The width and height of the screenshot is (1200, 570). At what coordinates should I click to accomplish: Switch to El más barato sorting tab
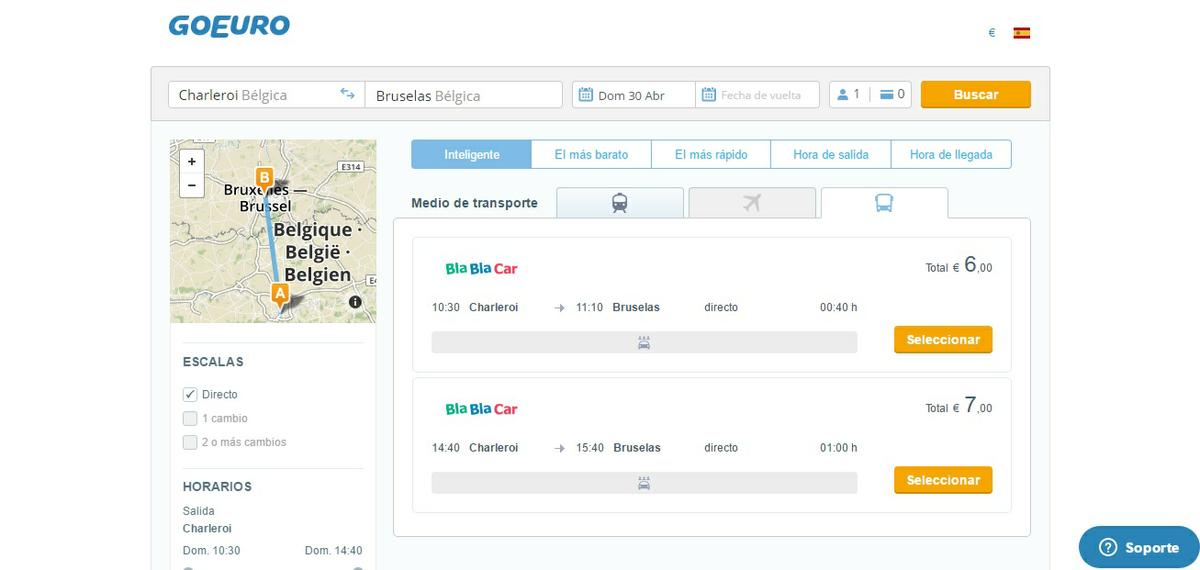(591, 155)
